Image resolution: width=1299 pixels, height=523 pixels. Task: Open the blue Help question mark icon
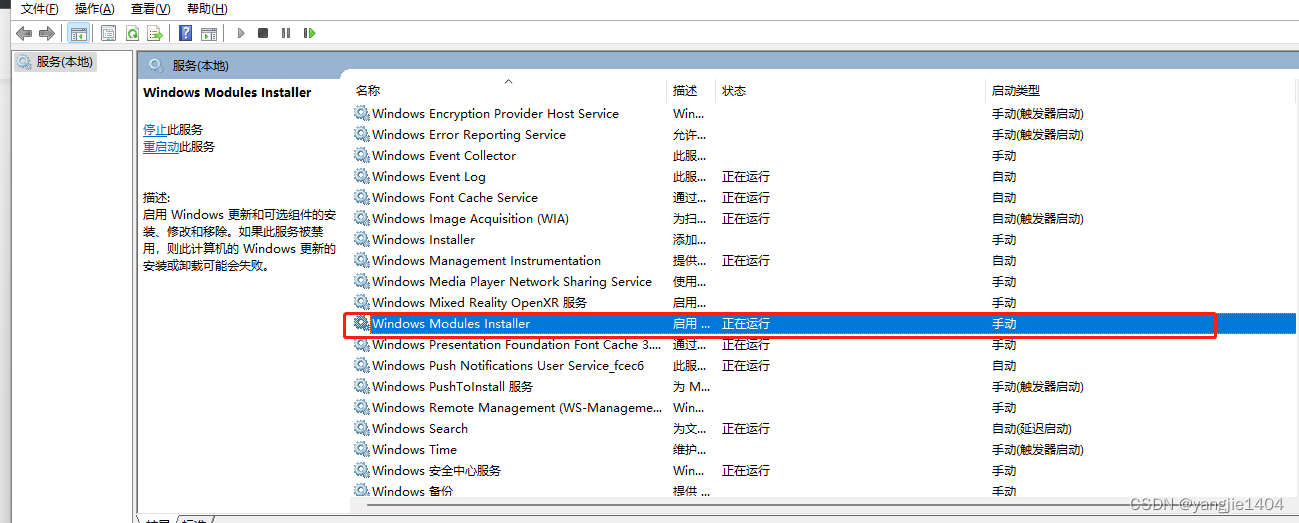pos(186,33)
